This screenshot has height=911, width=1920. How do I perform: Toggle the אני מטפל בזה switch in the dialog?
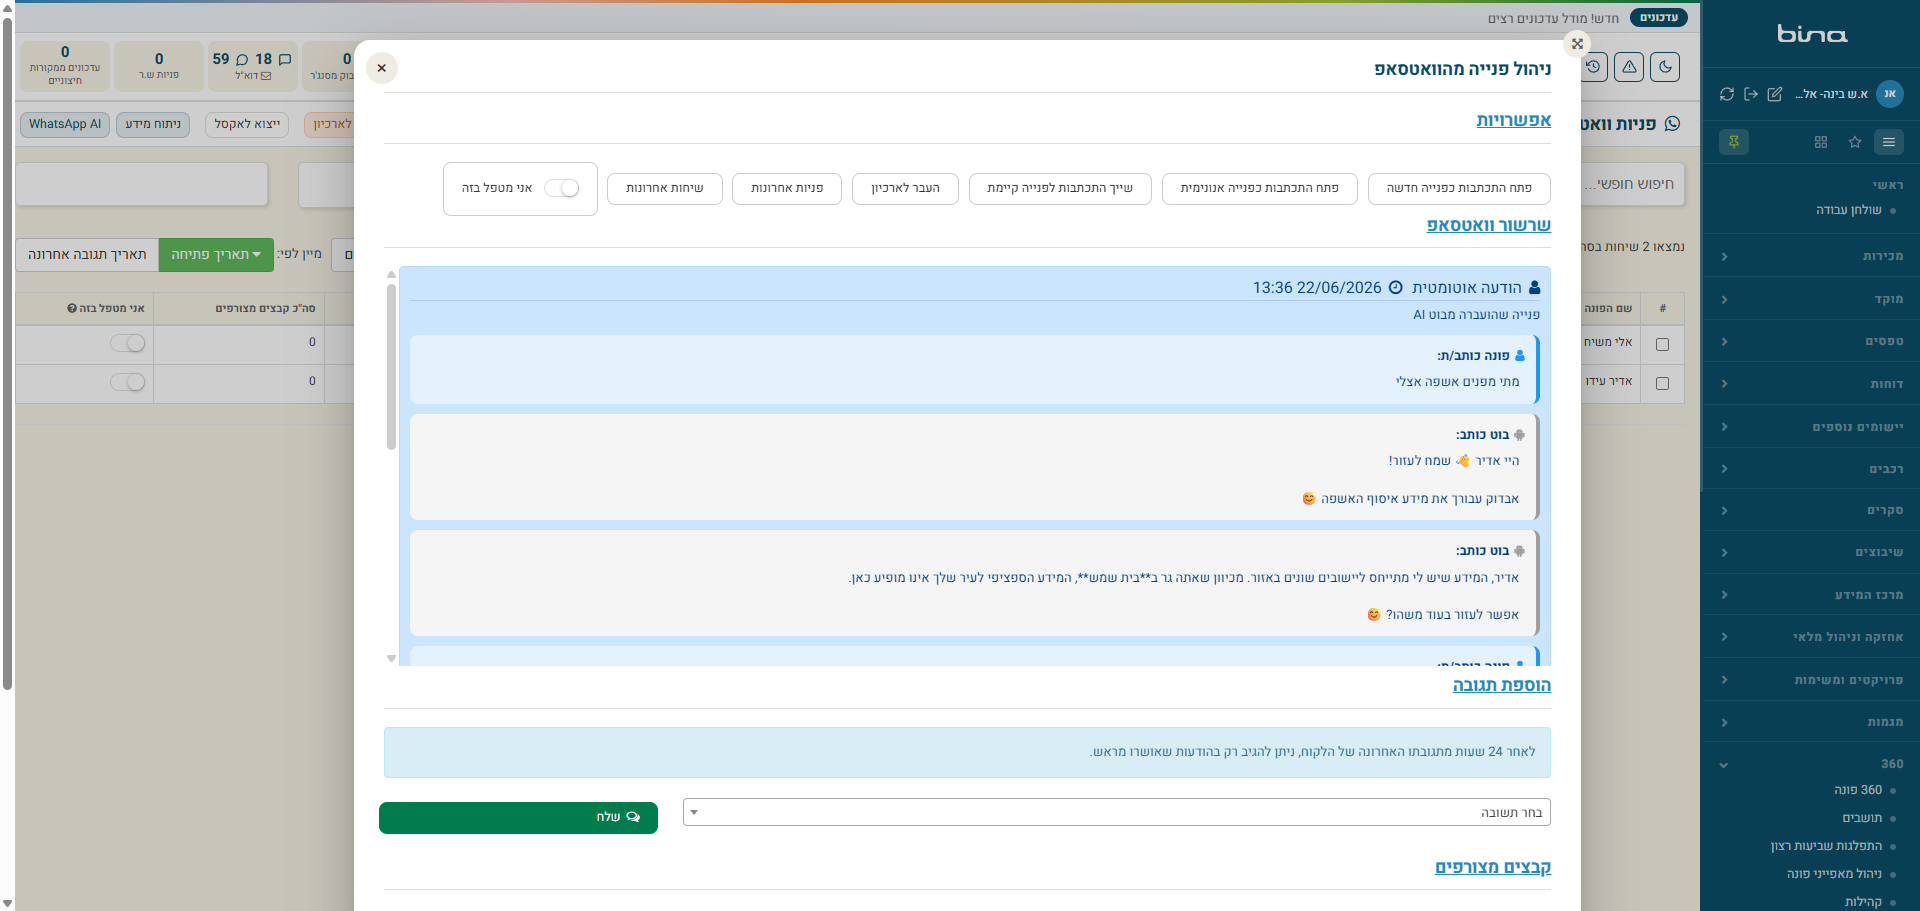(x=562, y=188)
